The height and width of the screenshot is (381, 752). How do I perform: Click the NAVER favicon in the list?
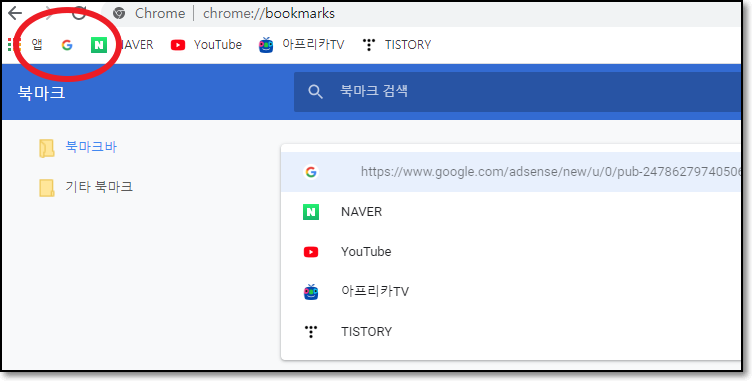tap(311, 212)
